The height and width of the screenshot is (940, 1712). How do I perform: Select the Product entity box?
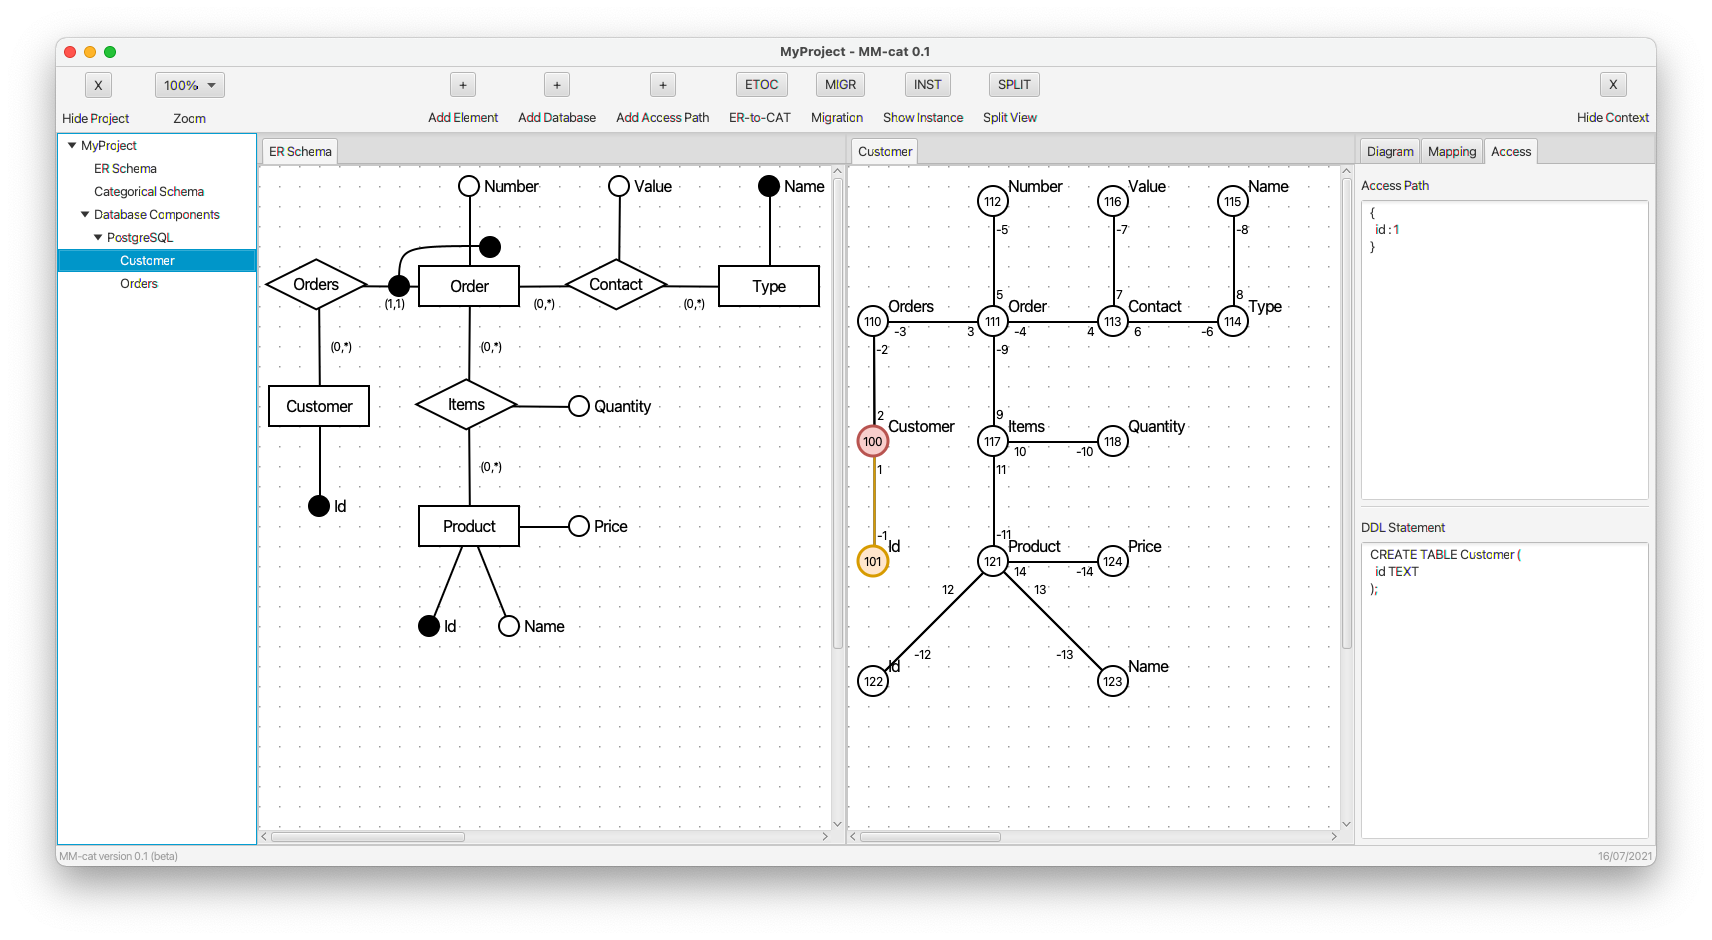tap(469, 526)
